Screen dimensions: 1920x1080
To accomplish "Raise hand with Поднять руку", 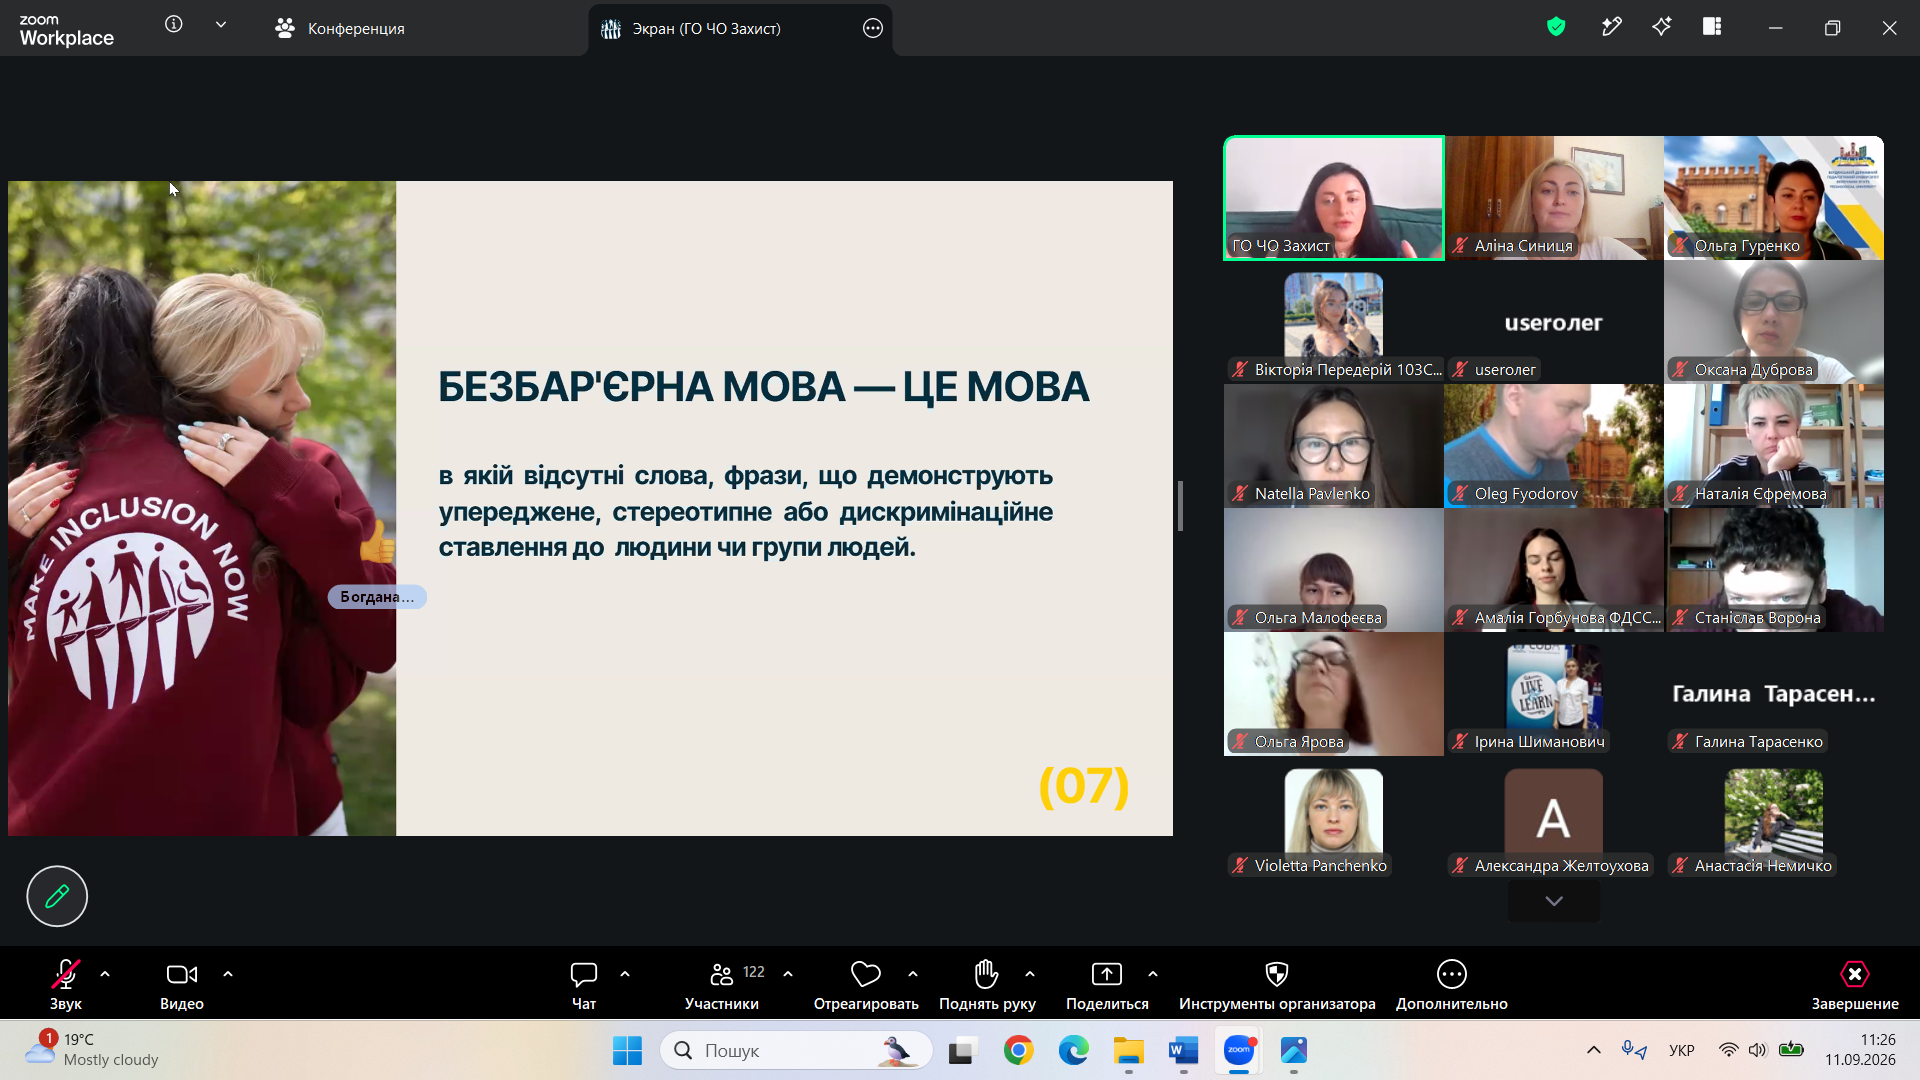I will [x=987, y=985].
